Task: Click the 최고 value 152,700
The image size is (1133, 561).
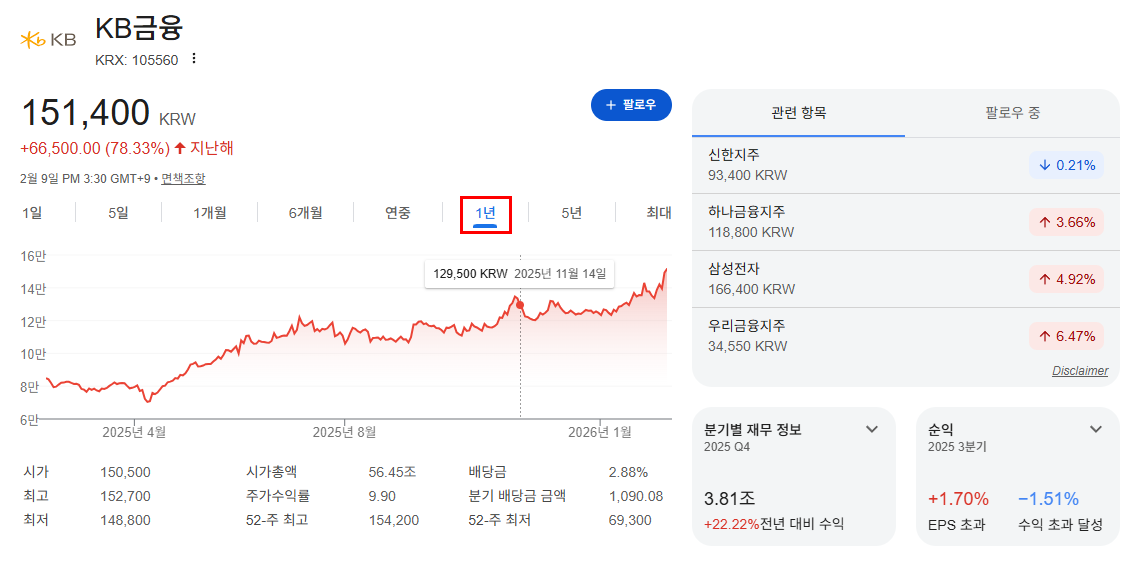Action: coord(126,497)
